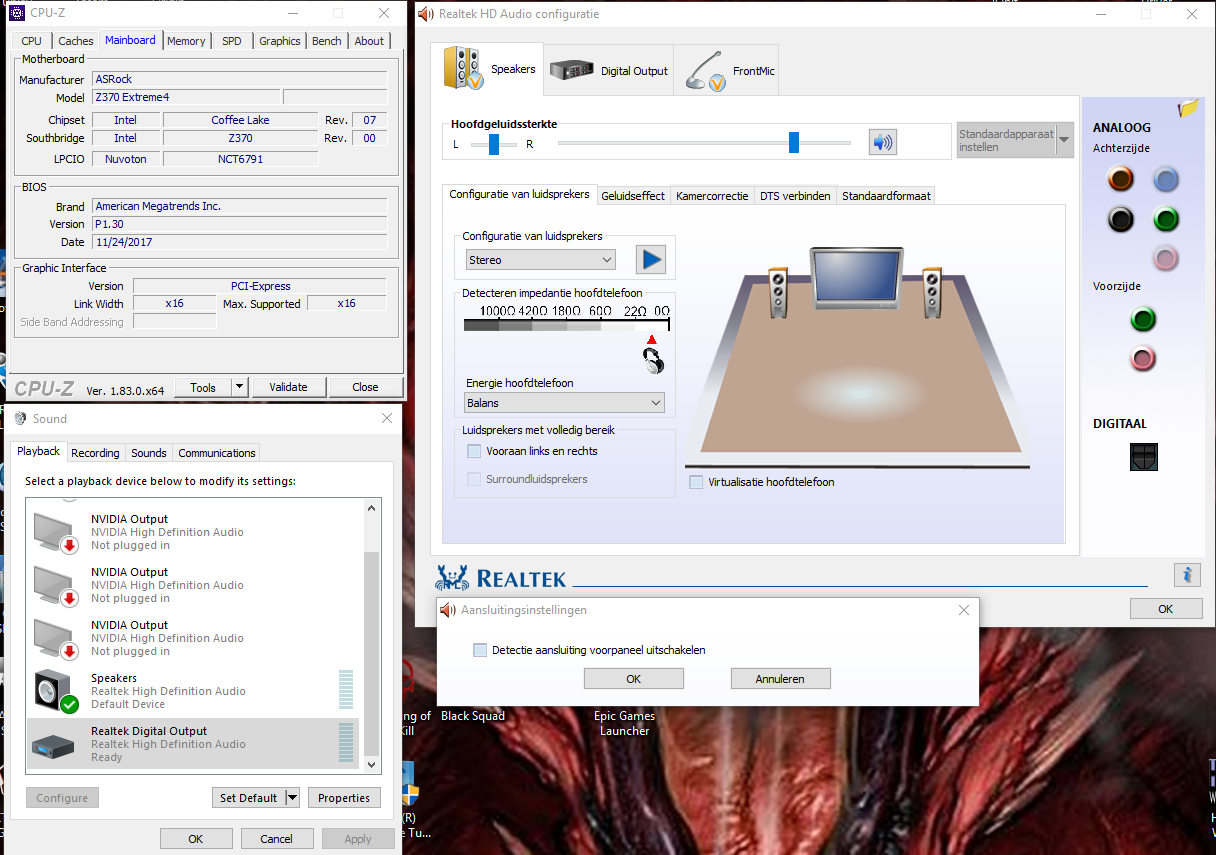Screen dimensions: 1216x855
Task: Open the Set Default dropdown arrow
Action: [x=292, y=798]
